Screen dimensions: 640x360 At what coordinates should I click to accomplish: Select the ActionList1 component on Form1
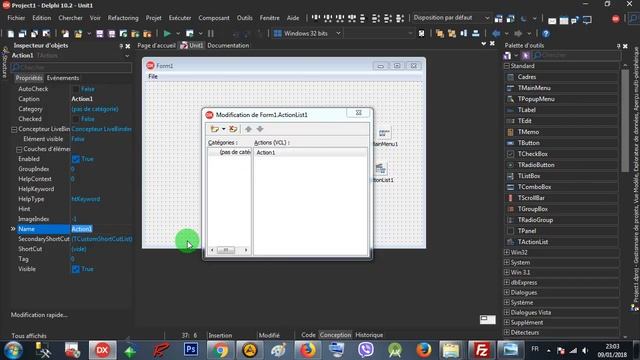point(381,169)
